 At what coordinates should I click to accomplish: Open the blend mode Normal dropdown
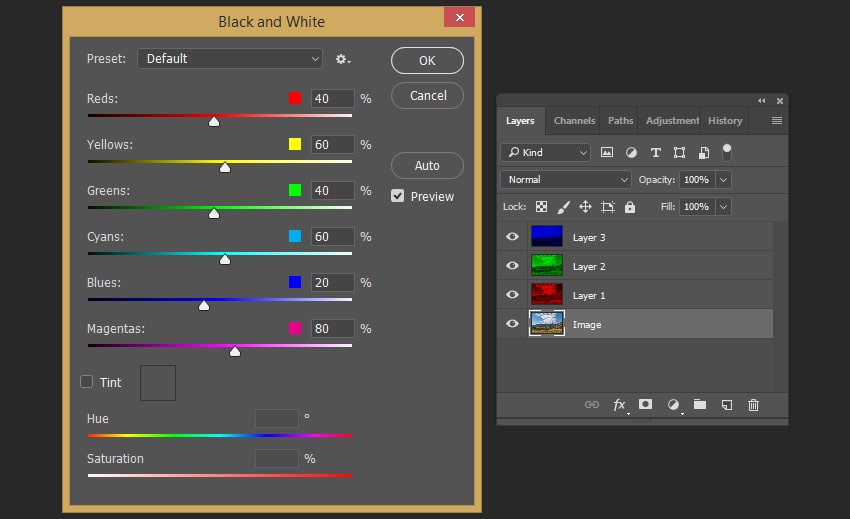pyautogui.click(x=566, y=180)
